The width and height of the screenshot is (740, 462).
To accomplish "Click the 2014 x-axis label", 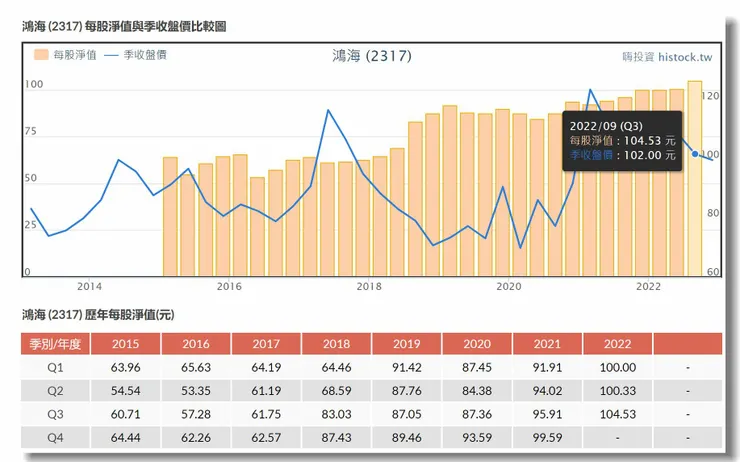I will [90, 286].
